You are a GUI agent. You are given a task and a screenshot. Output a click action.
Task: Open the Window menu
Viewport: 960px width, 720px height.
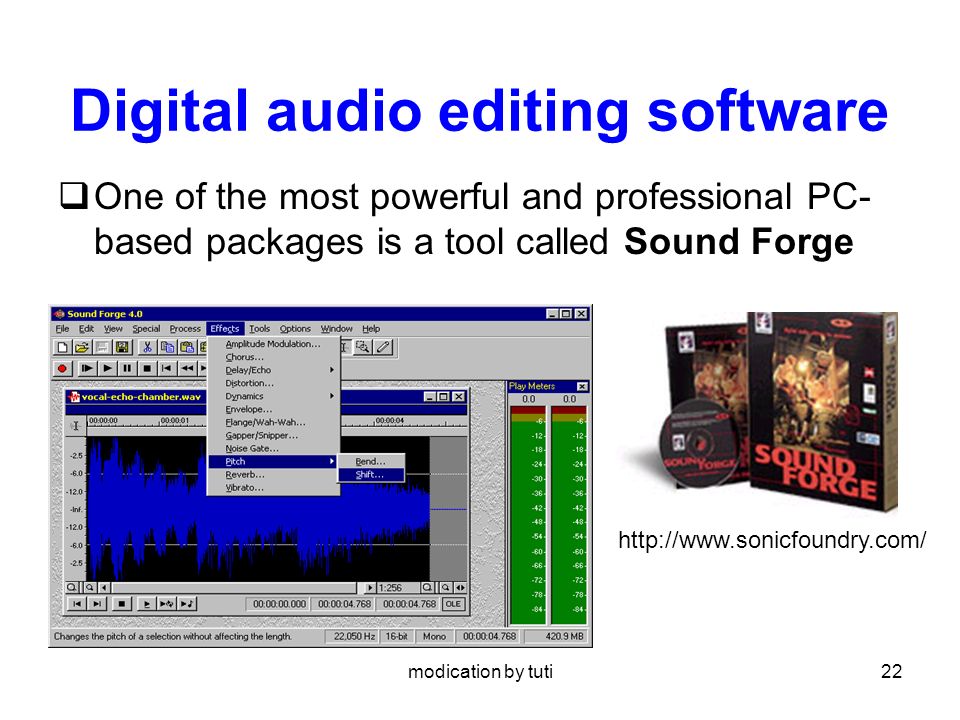pos(337,329)
